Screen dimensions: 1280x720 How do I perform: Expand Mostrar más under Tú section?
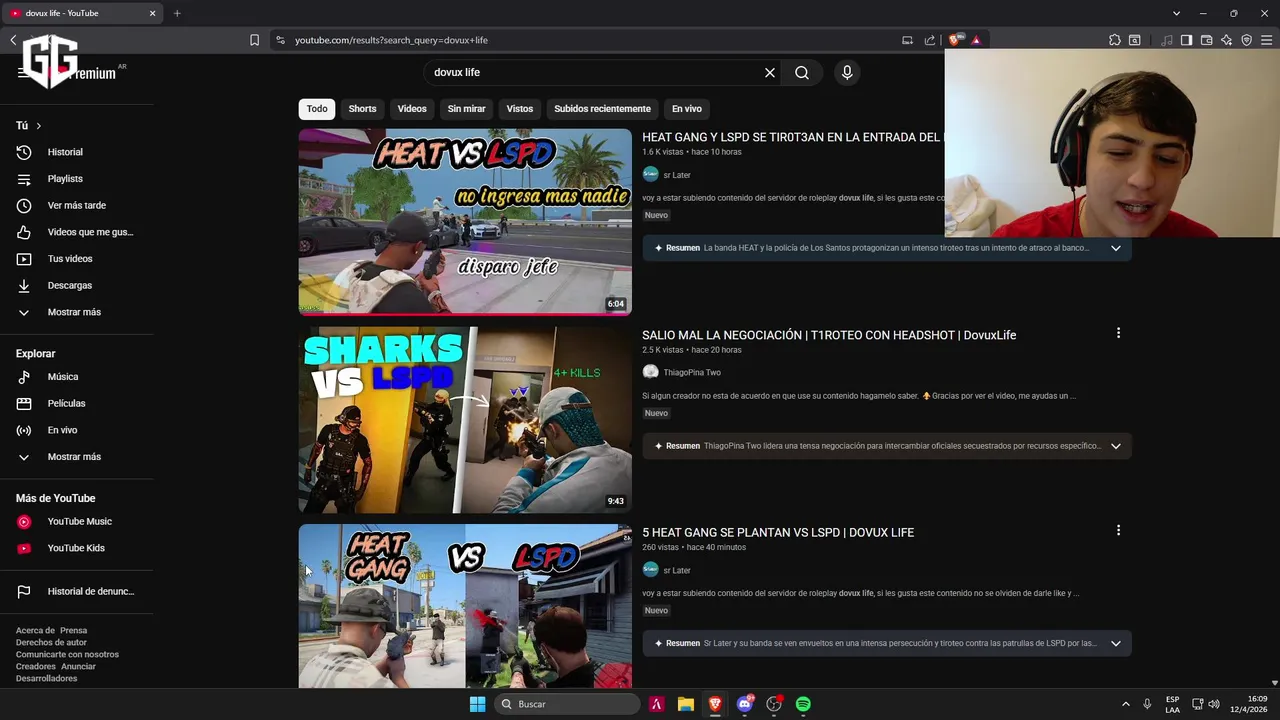point(74,312)
